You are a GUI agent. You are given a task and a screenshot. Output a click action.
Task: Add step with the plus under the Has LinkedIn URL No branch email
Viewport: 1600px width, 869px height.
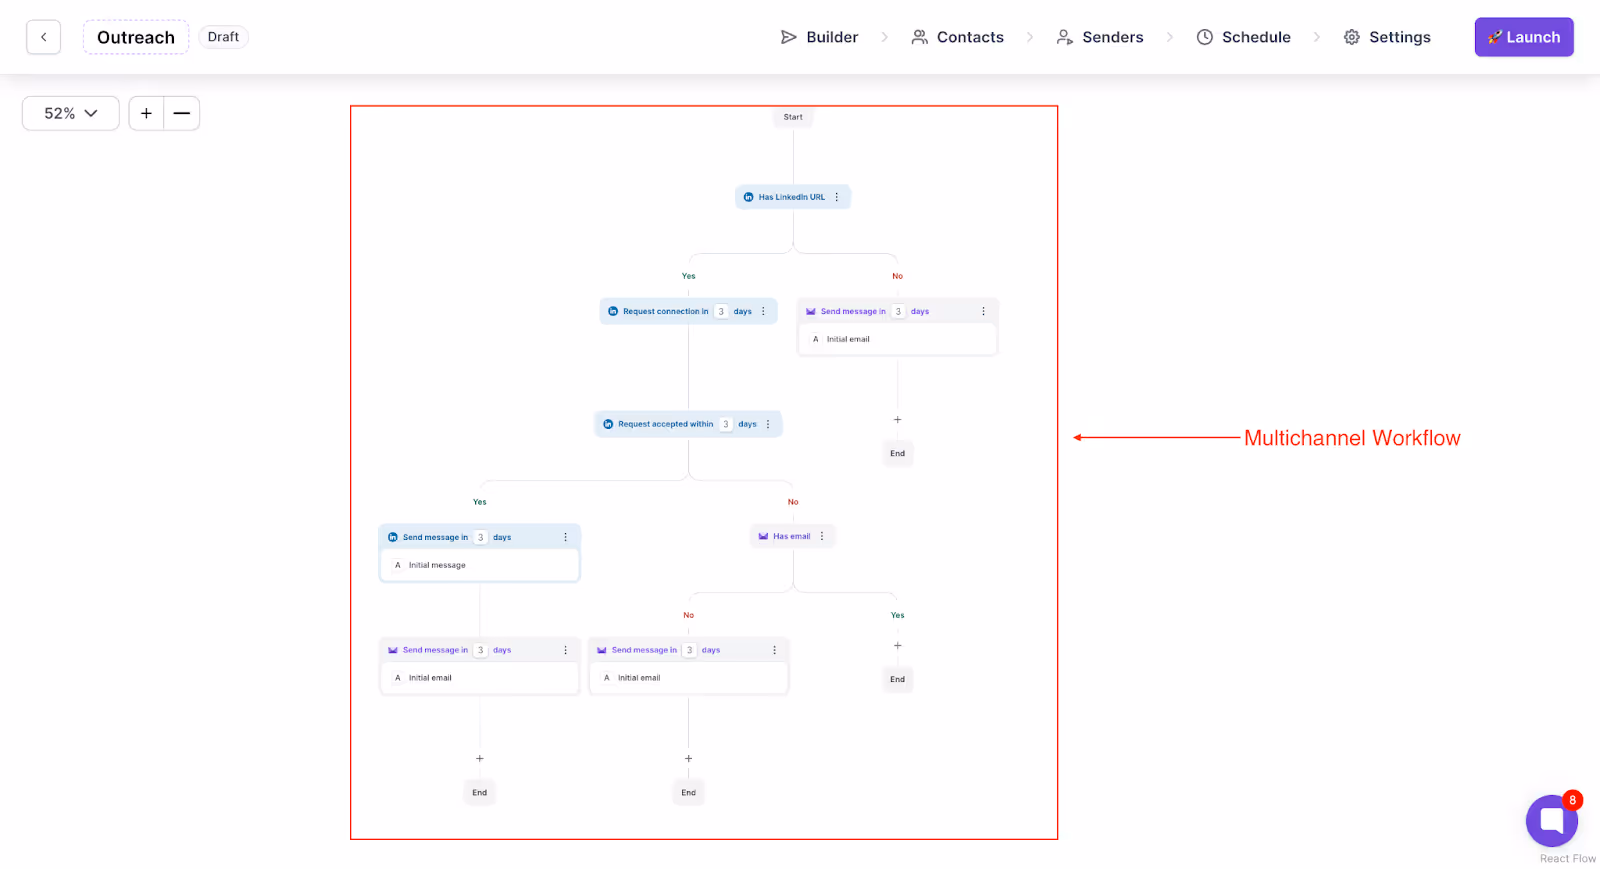(898, 420)
